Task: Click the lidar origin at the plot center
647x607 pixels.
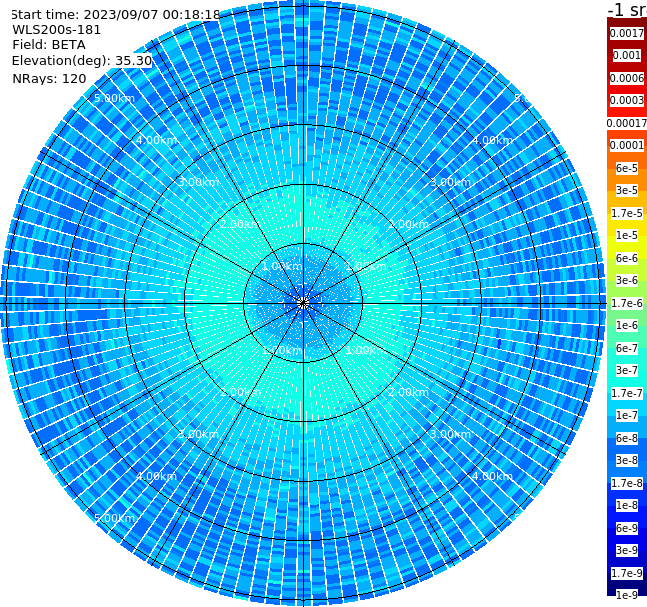Action: (303, 303)
